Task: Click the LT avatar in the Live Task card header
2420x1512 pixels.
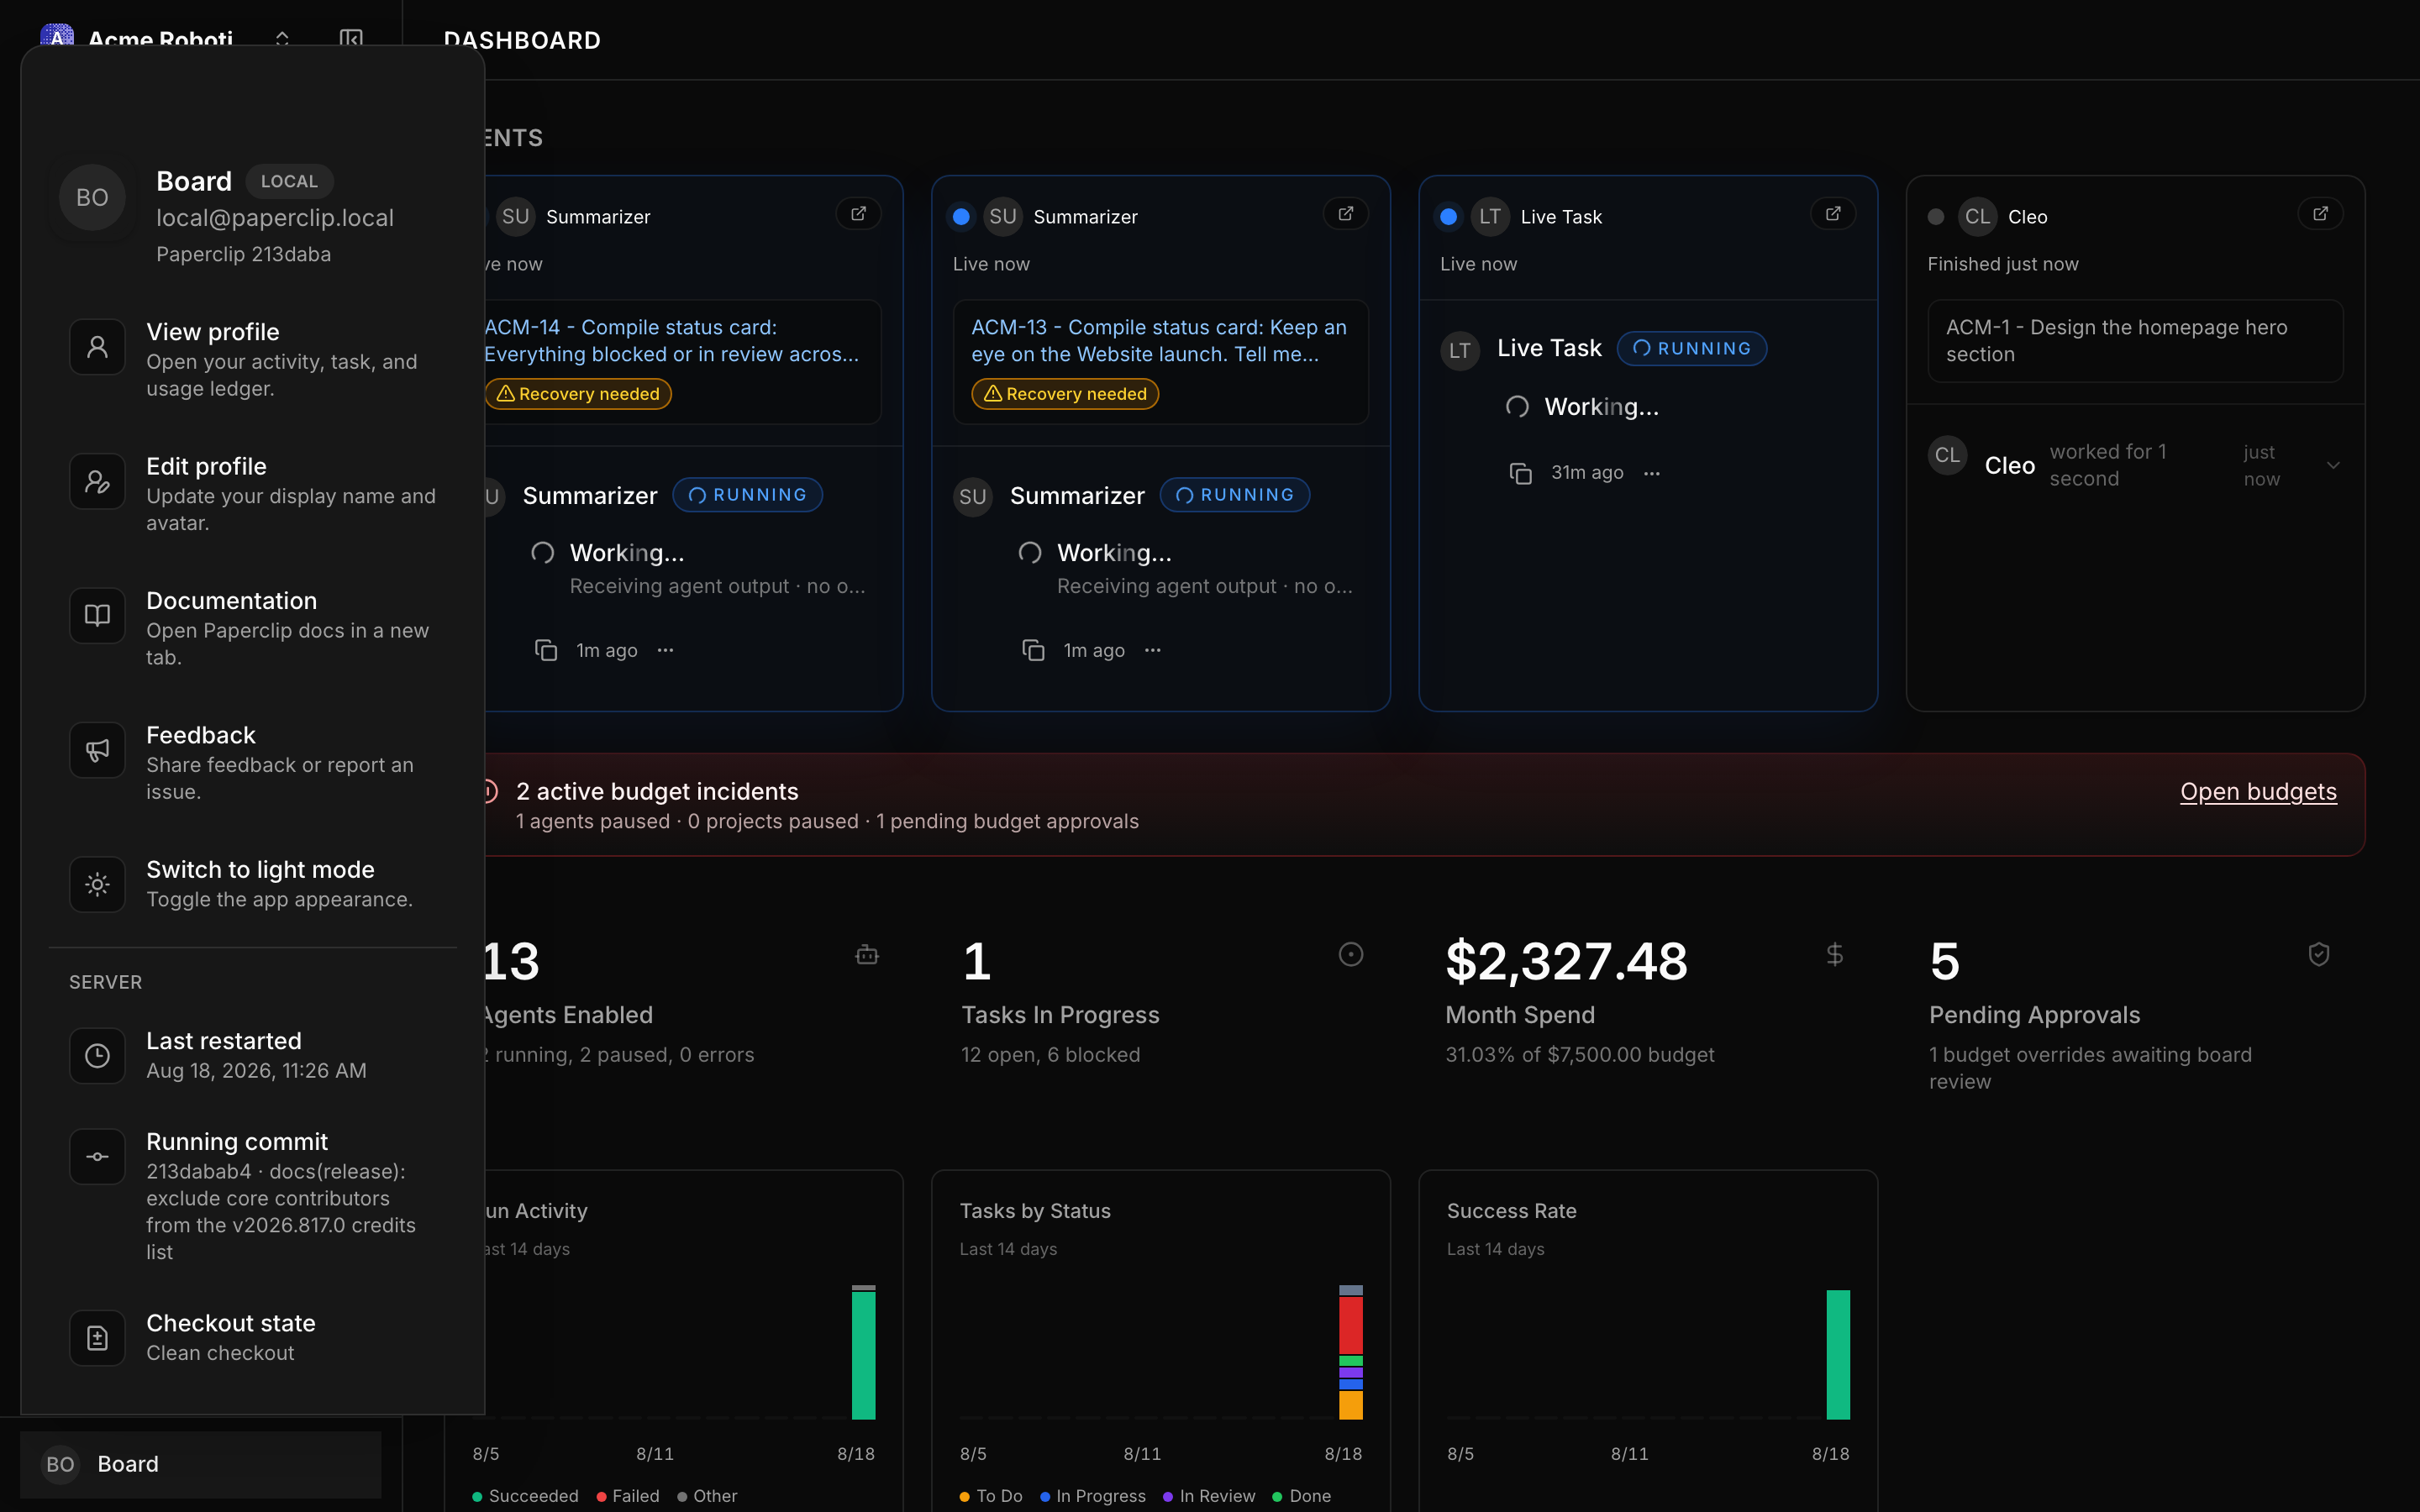Action: point(1489,217)
